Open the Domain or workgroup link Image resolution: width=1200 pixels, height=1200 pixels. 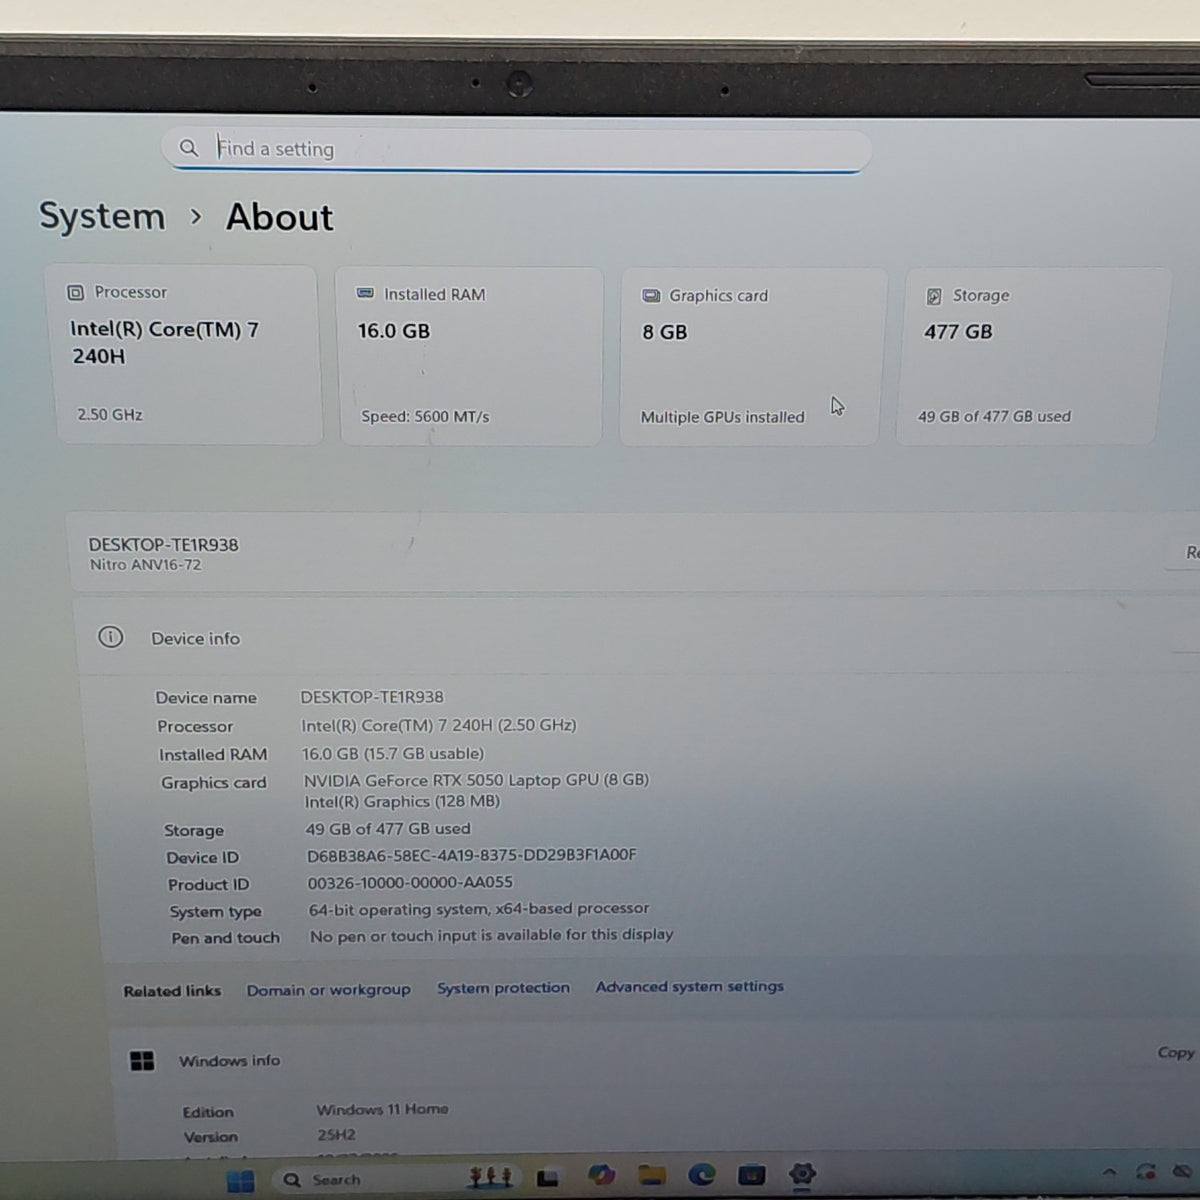point(329,990)
